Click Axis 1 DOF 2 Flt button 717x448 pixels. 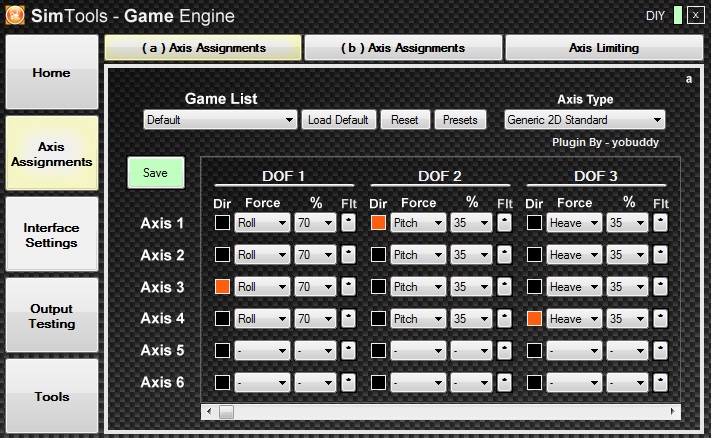pyautogui.click(x=504, y=223)
